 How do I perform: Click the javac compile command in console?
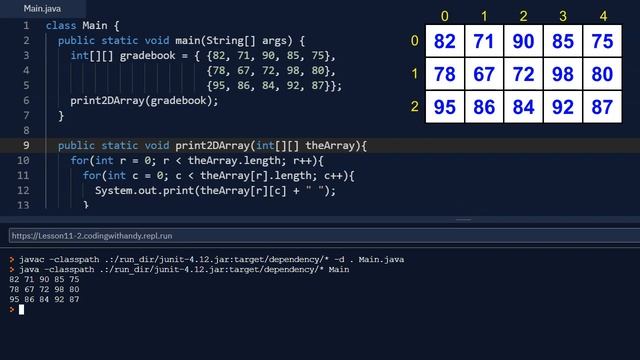pyautogui.click(x=211, y=260)
